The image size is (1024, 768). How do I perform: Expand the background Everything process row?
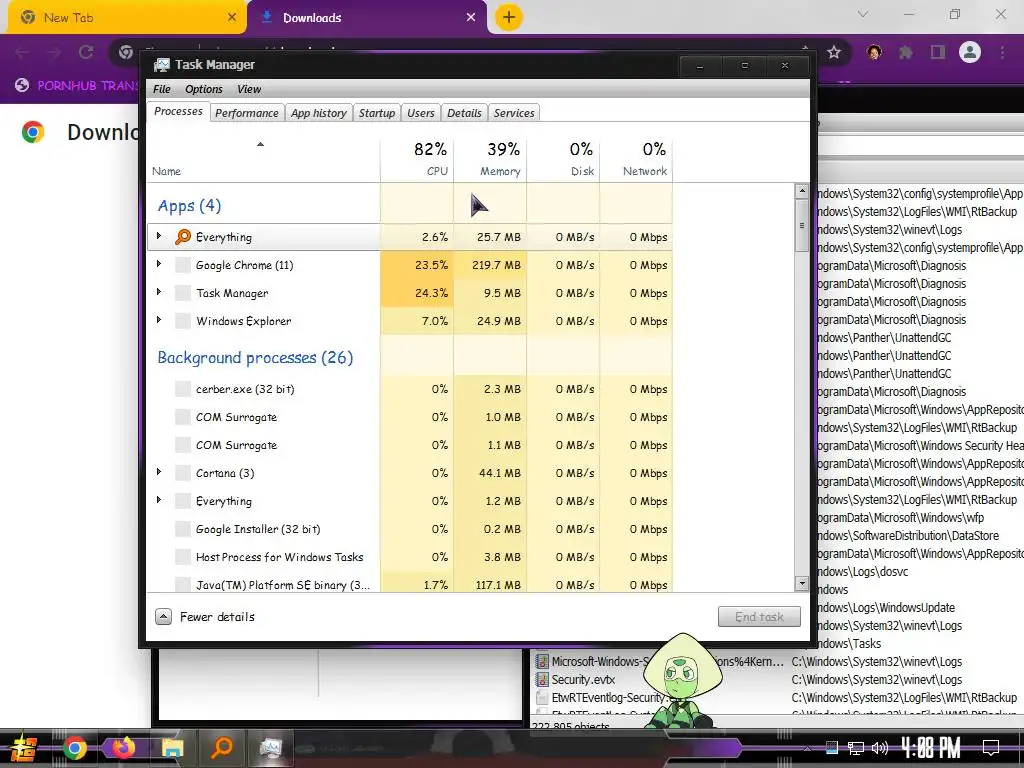pos(159,500)
